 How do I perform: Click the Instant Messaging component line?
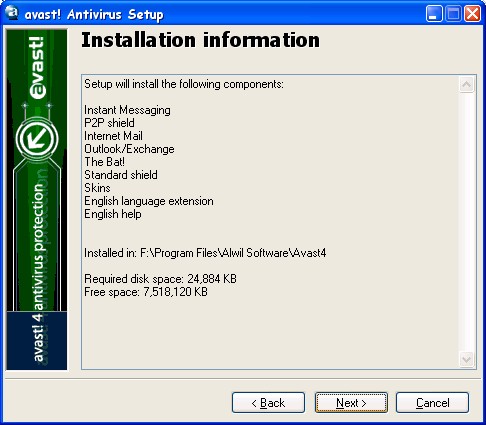127,110
